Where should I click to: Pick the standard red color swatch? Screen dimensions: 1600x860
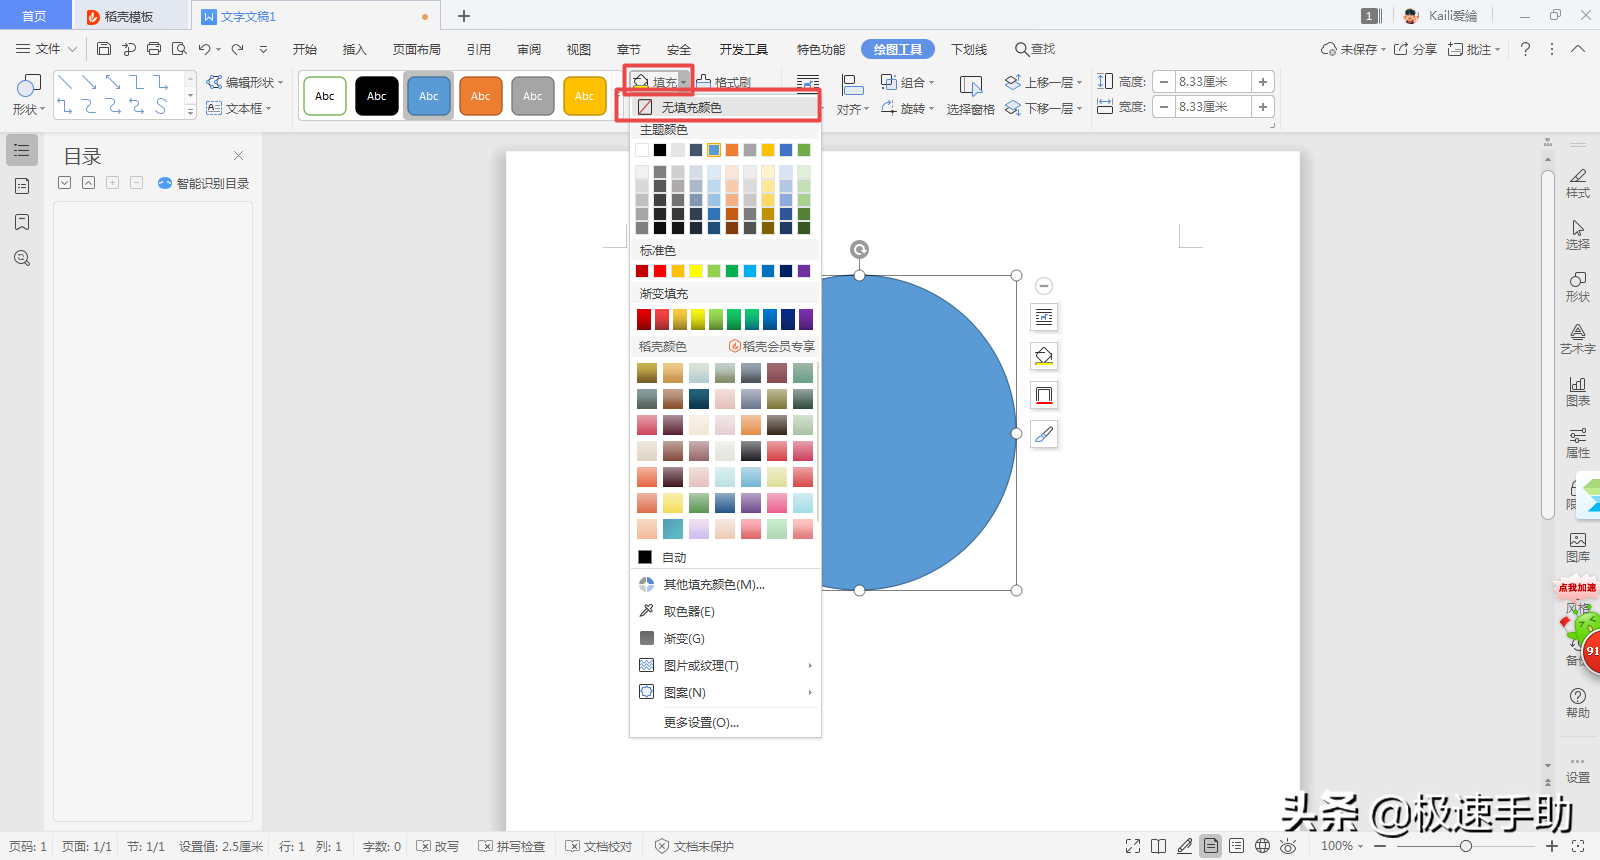click(x=660, y=271)
